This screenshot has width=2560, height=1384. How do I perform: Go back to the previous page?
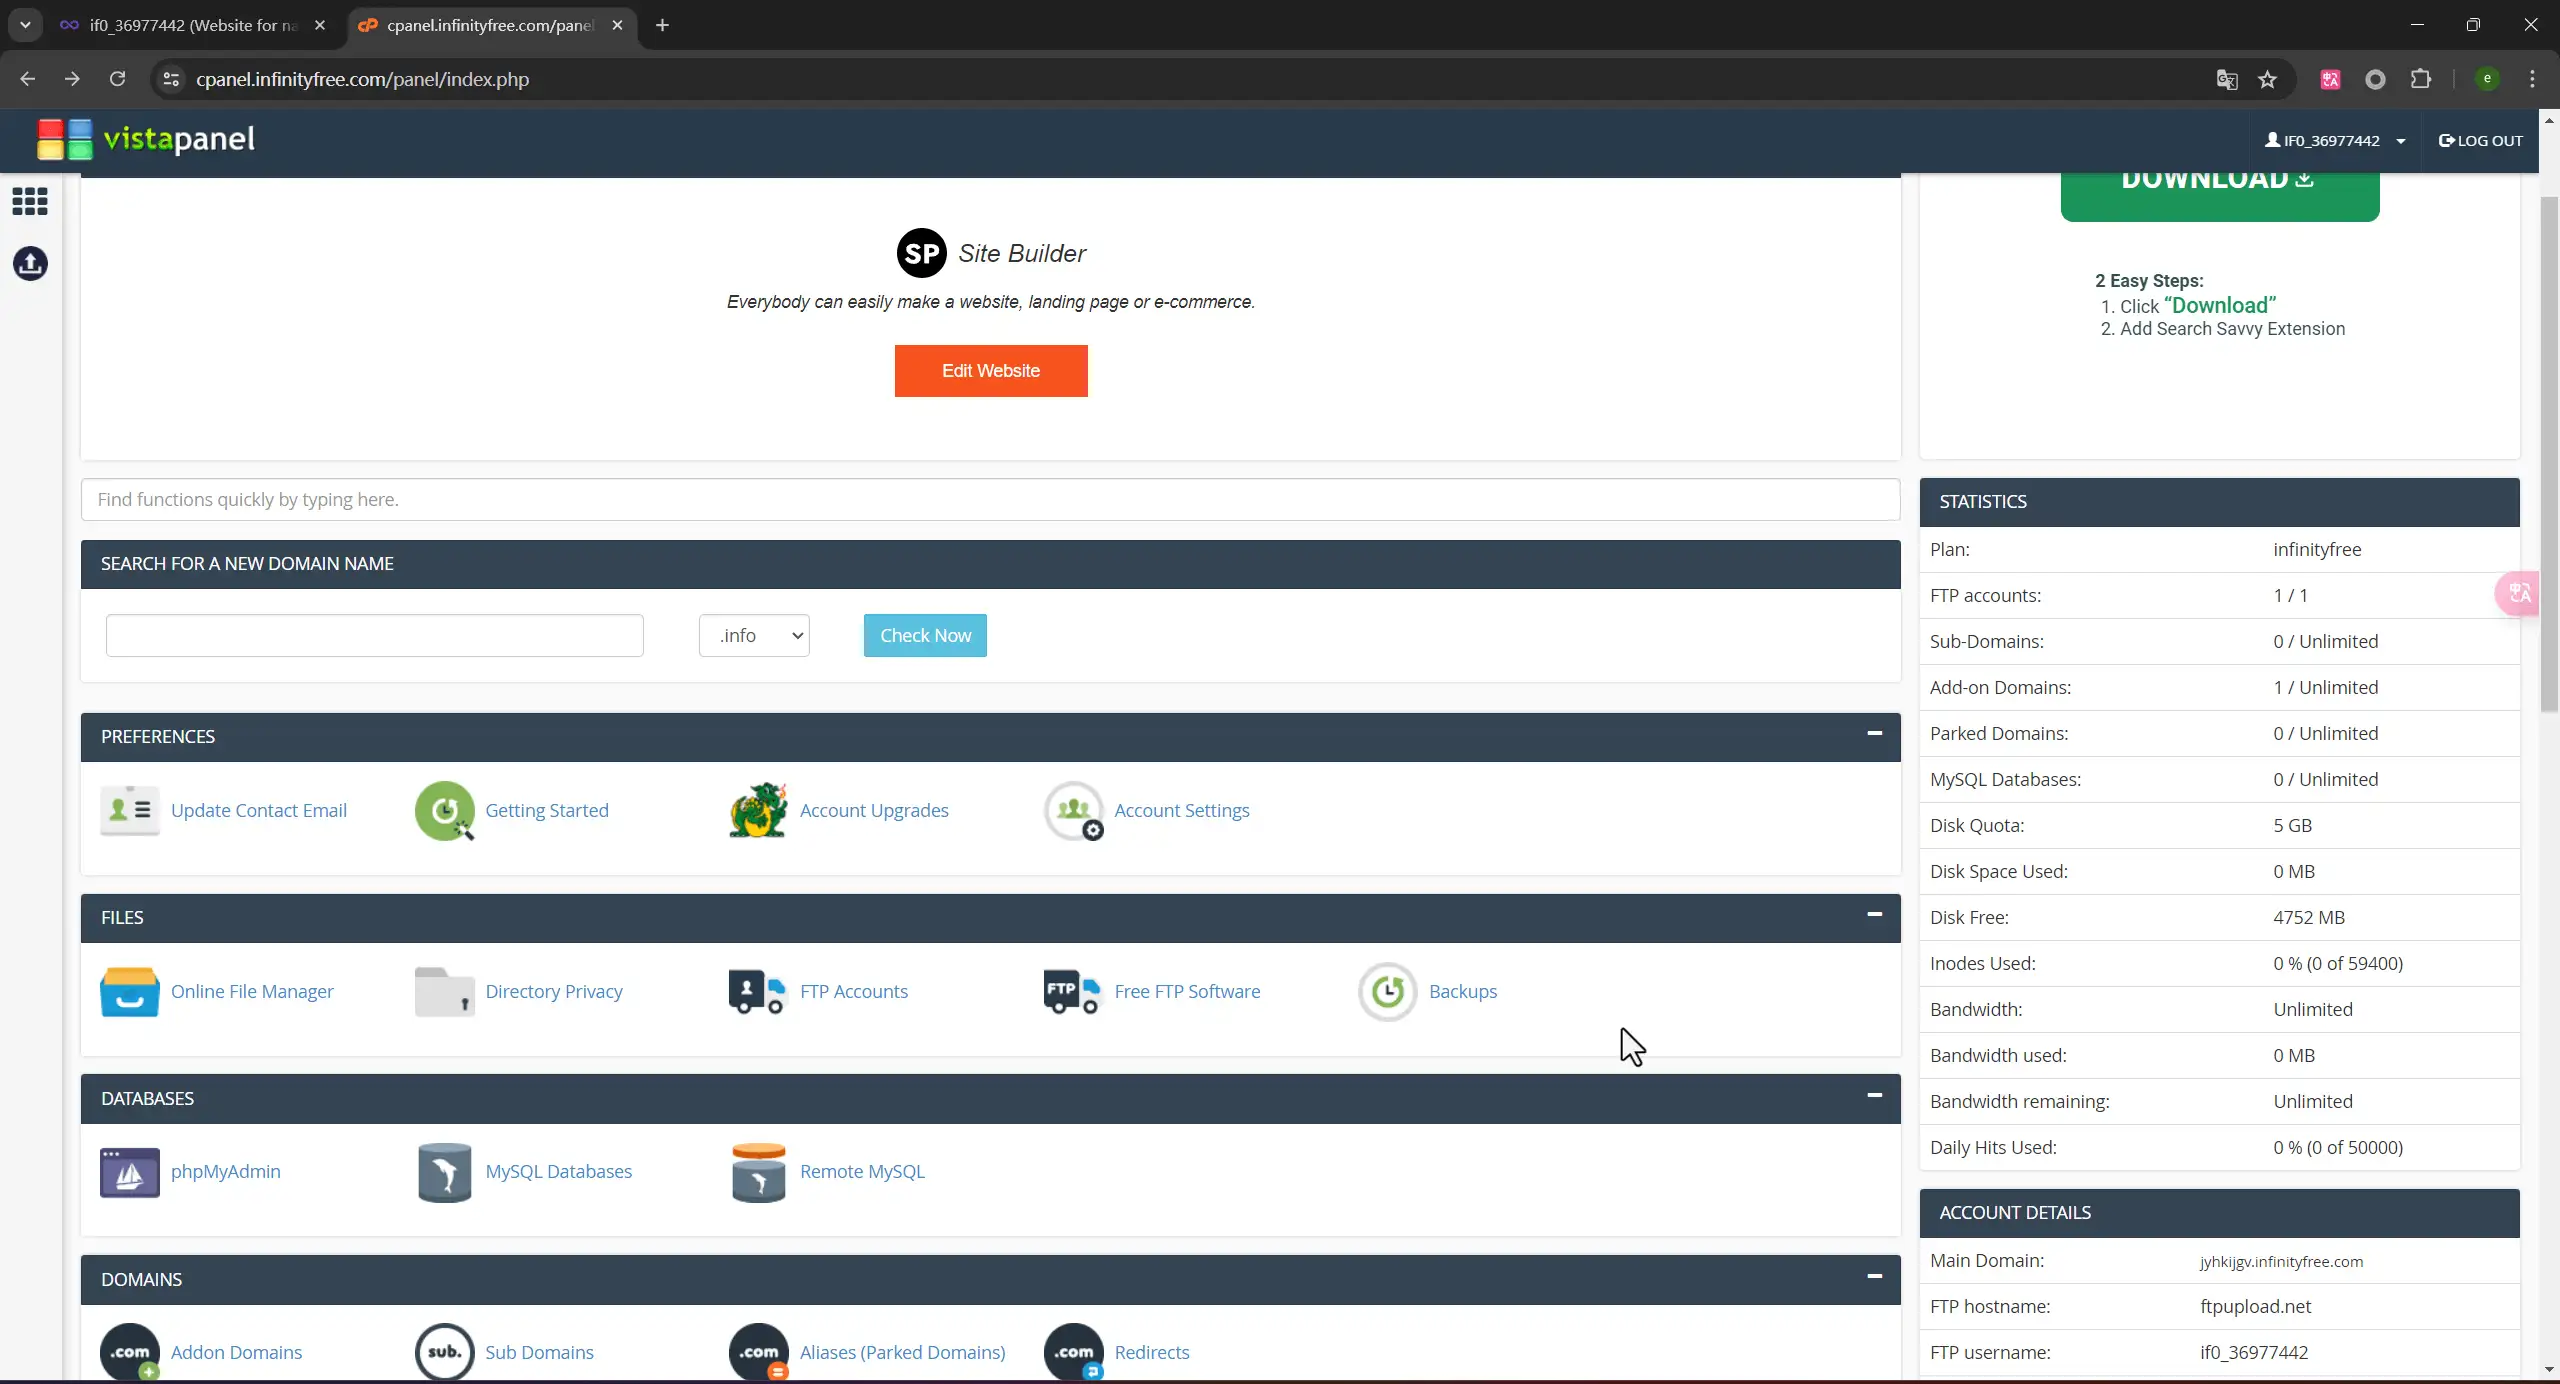click(x=27, y=79)
